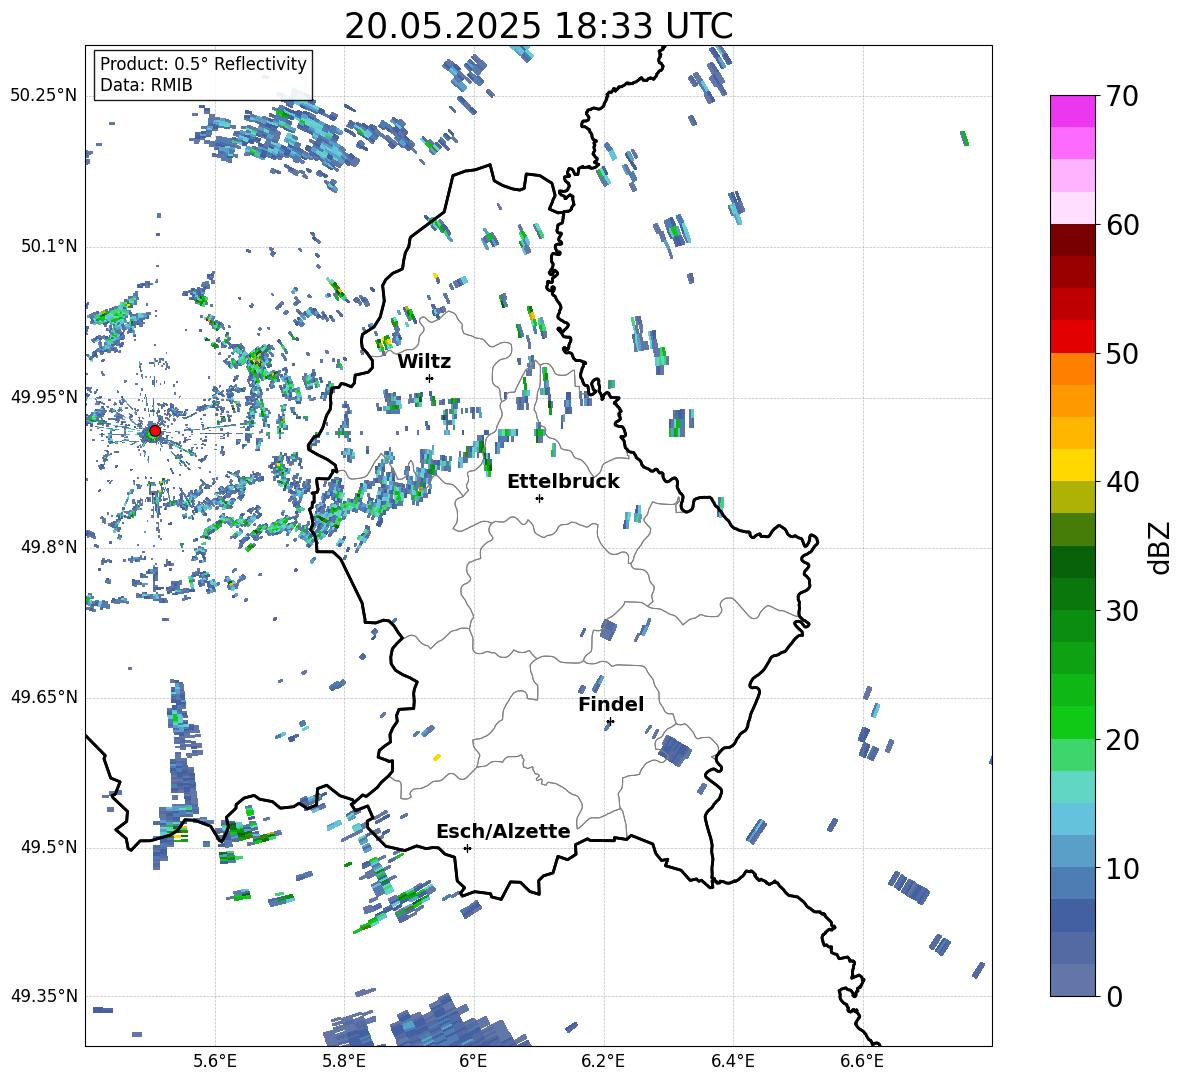
Task: Click the colorbar tick label 0
Action: pyautogui.click(x=1115, y=997)
